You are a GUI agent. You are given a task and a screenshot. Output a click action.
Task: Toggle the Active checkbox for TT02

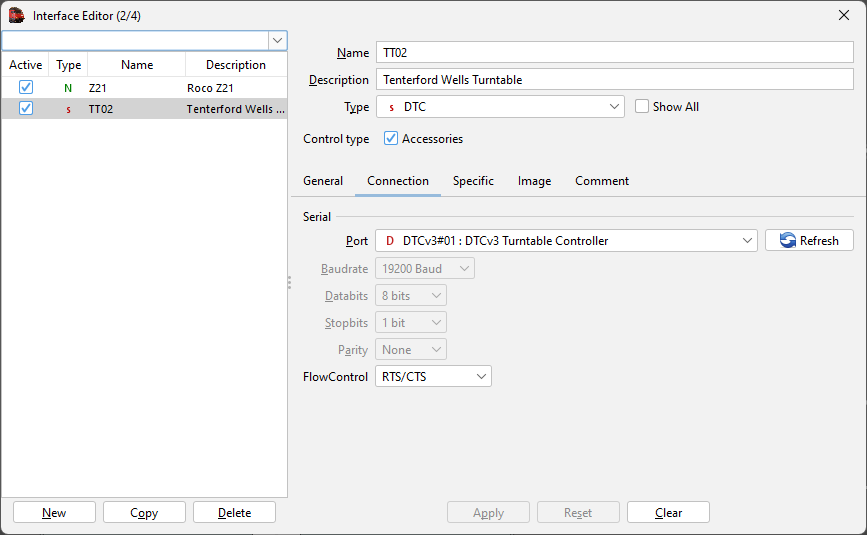click(26, 109)
